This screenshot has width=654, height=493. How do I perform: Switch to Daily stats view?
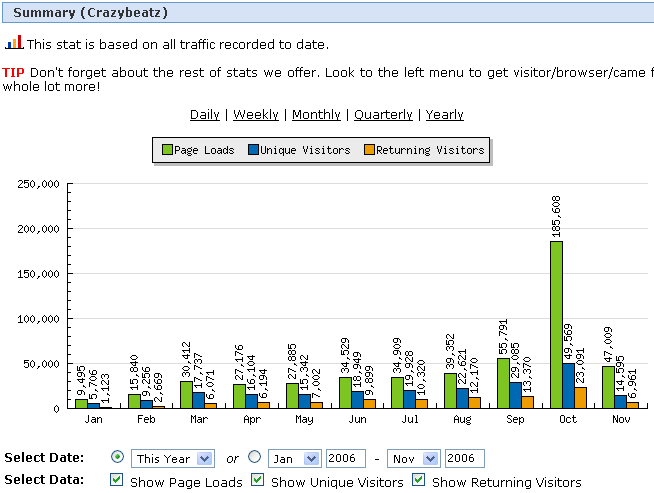click(x=204, y=115)
